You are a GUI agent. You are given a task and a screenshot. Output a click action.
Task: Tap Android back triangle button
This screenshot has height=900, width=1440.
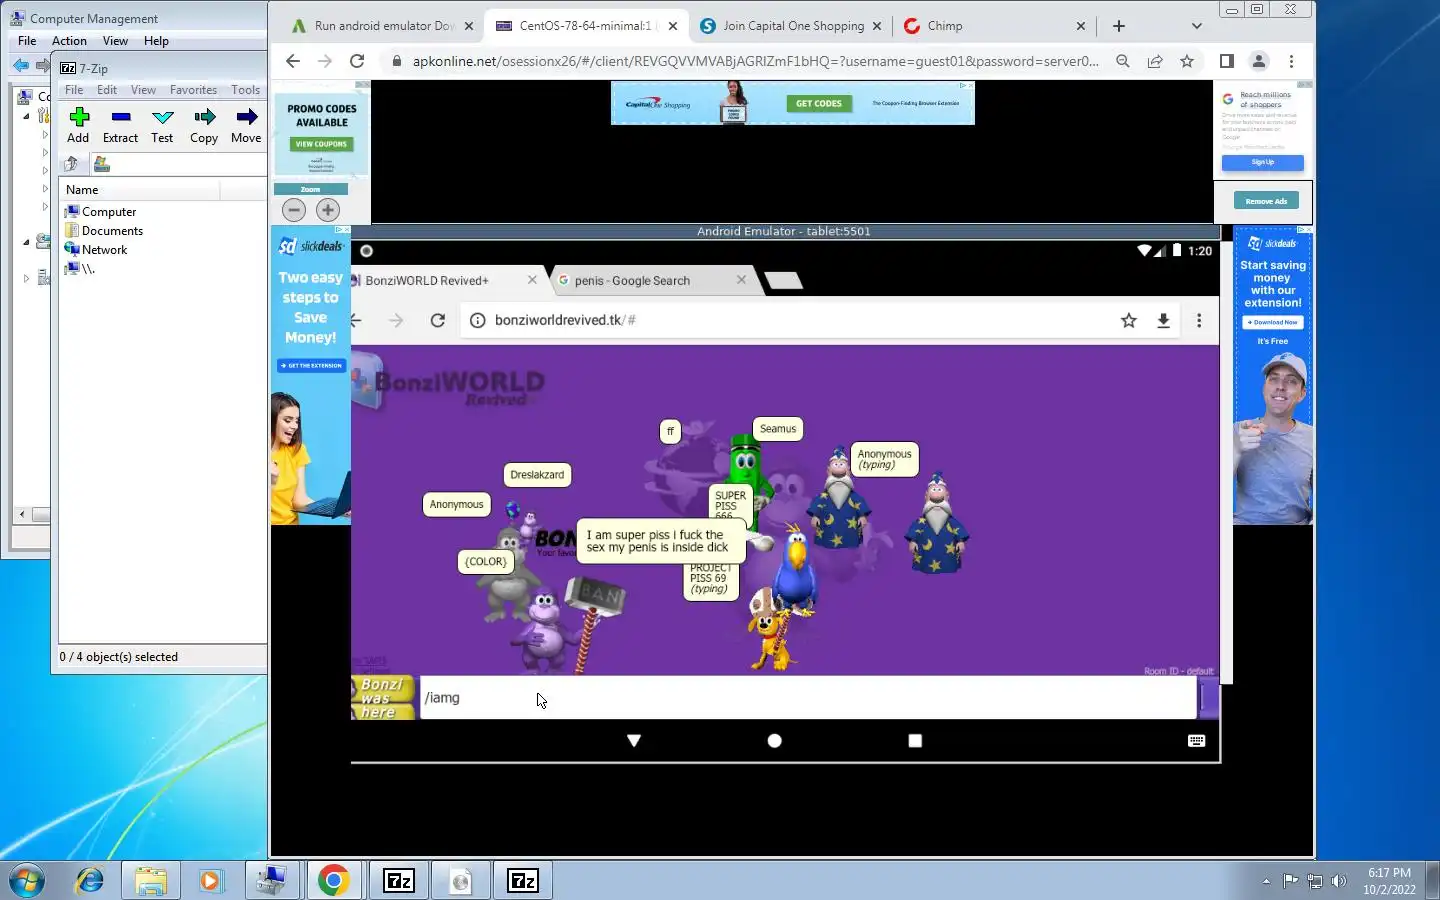pyautogui.click(x=634, y=741)
